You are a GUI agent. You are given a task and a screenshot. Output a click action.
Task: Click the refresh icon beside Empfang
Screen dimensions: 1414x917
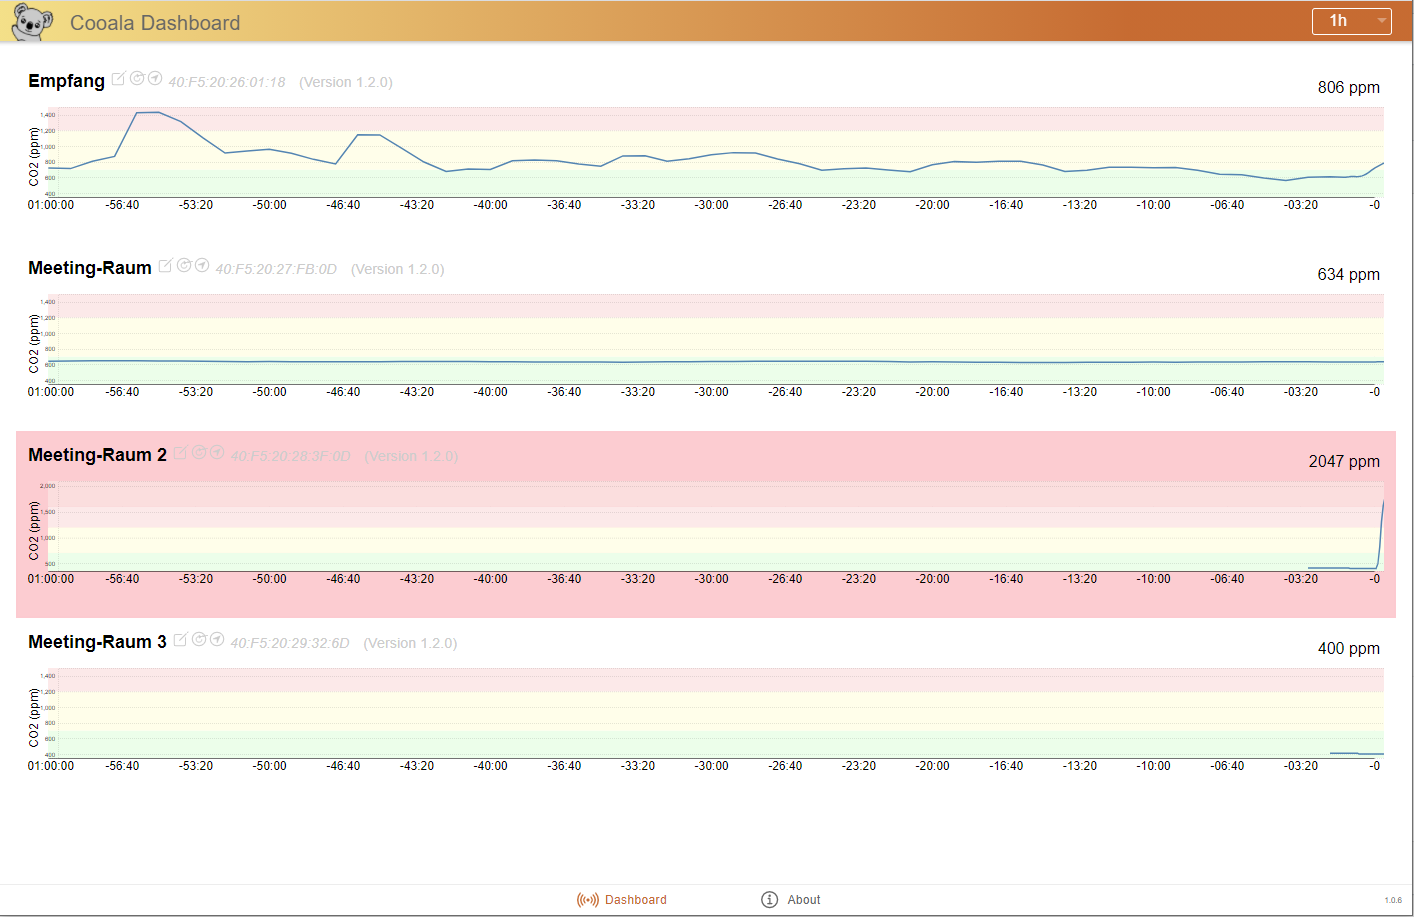point(137,78)
